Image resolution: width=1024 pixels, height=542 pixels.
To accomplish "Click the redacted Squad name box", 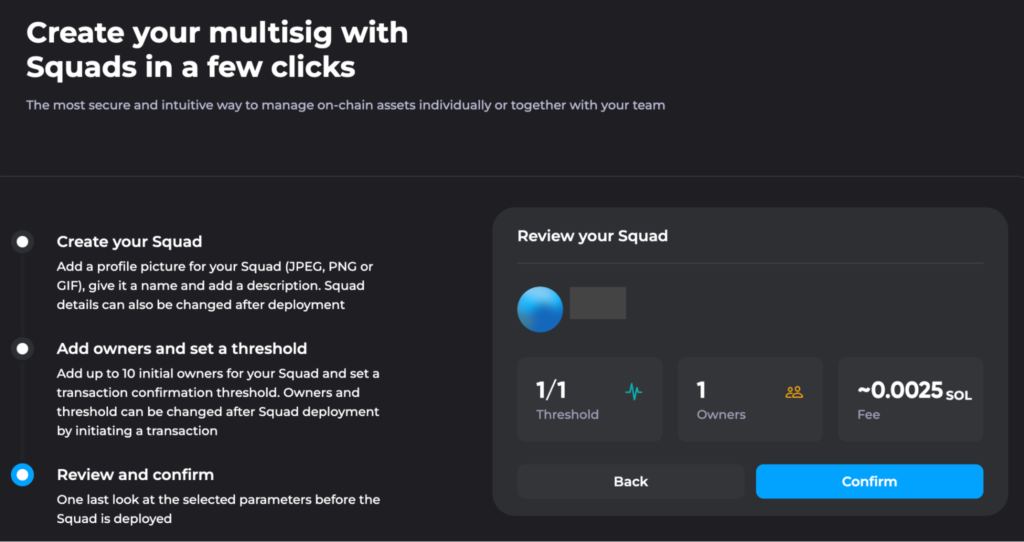I will coord(598,303).
